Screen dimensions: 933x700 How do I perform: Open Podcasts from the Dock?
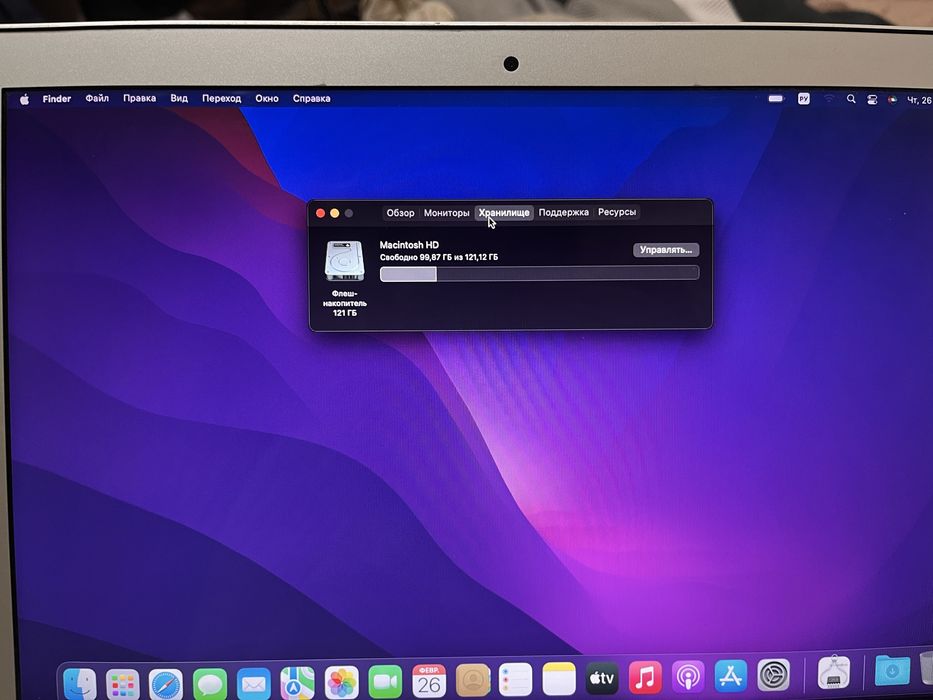pyautogui.click(x=688, y=677)
